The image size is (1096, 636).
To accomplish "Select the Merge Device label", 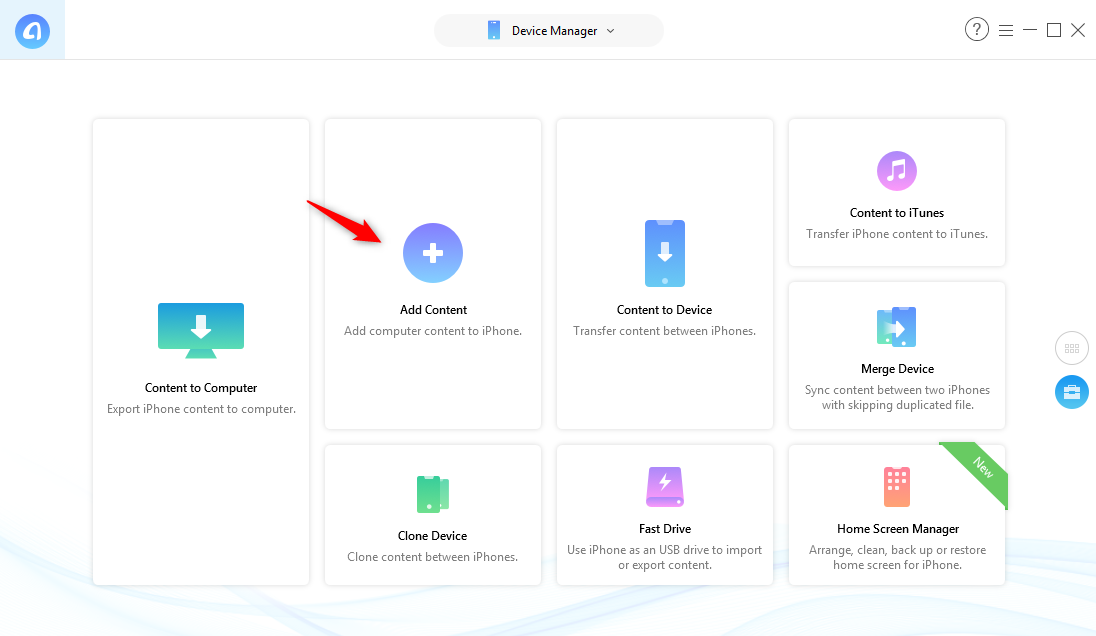I will pos(897,368).
